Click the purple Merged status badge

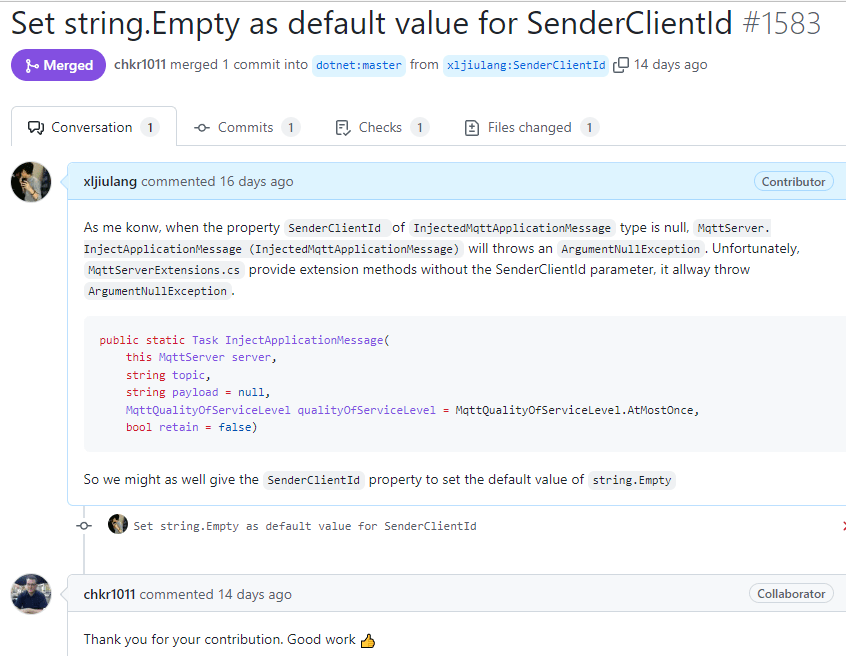(x=58, y=65)
